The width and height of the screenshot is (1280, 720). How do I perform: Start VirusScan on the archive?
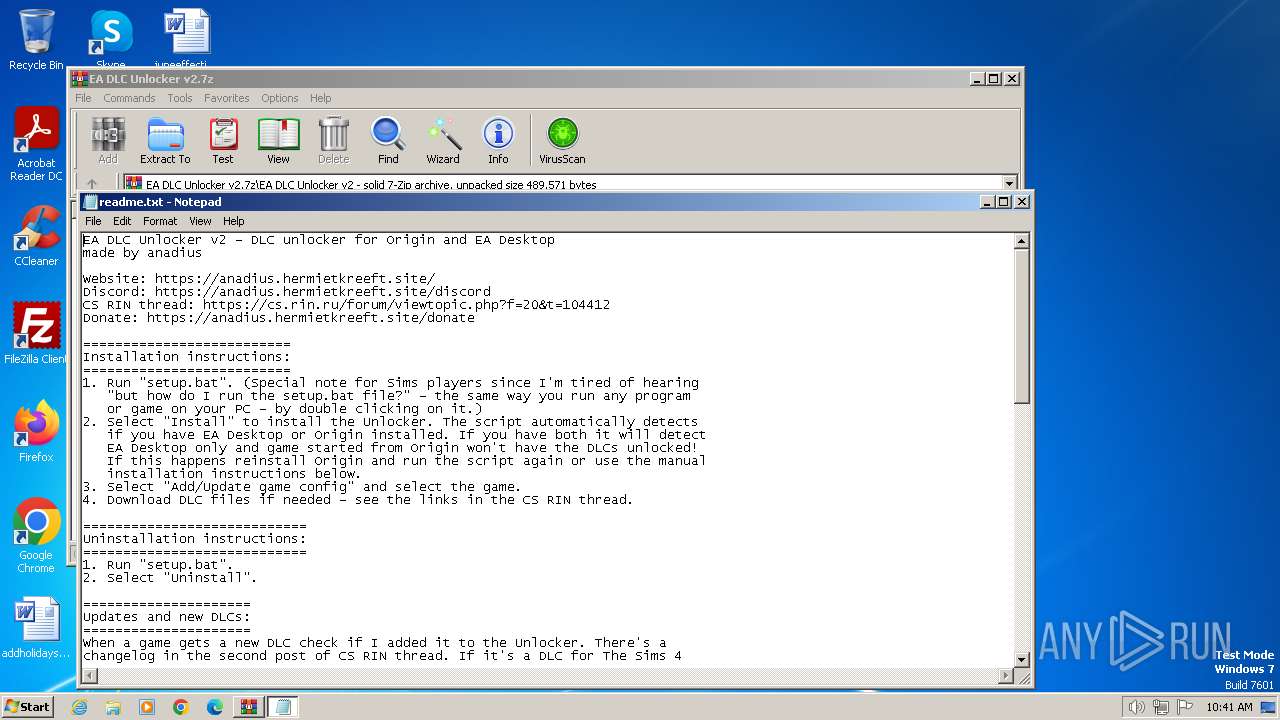[x=562, y=141]
